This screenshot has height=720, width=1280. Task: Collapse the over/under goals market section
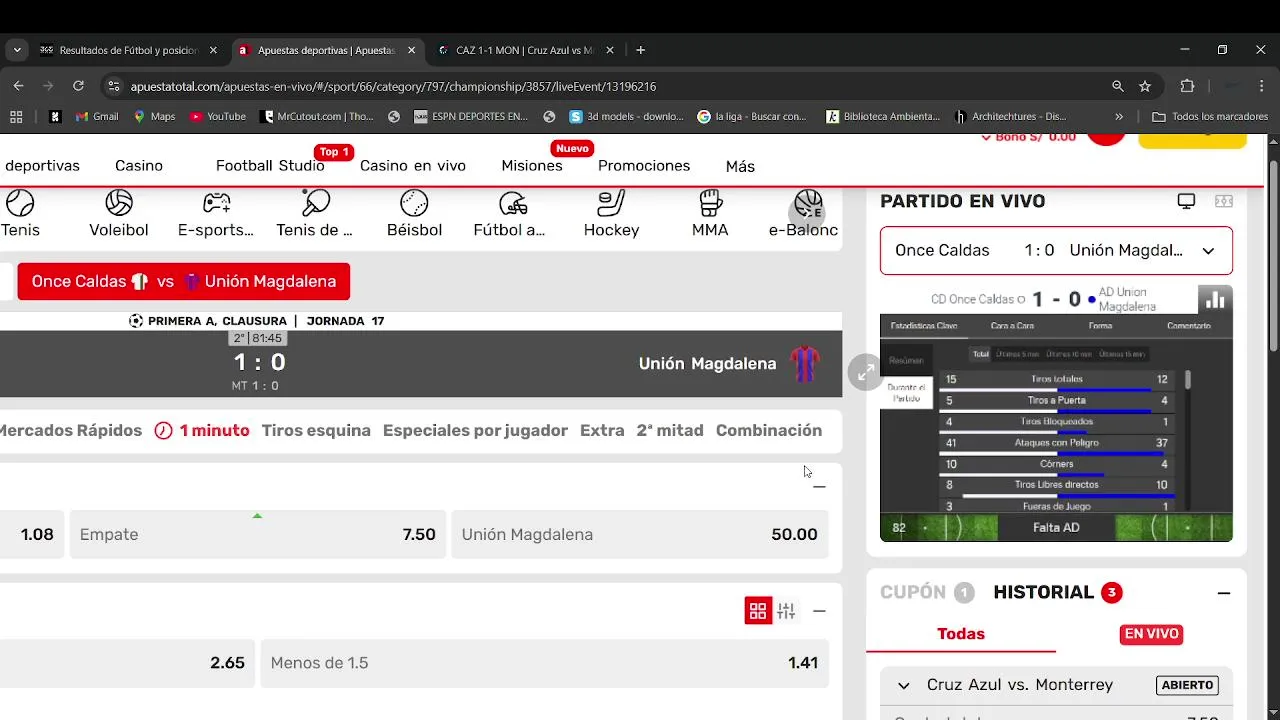tap(819, 610)
